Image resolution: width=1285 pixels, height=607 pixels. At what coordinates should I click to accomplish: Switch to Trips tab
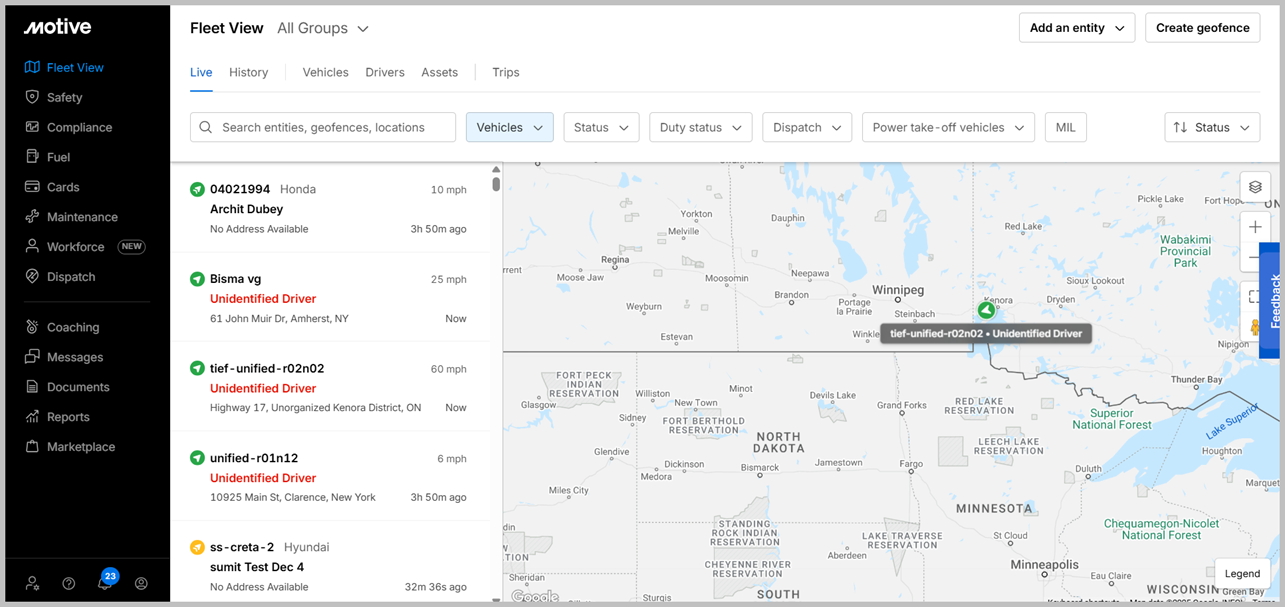pos(506,72)
